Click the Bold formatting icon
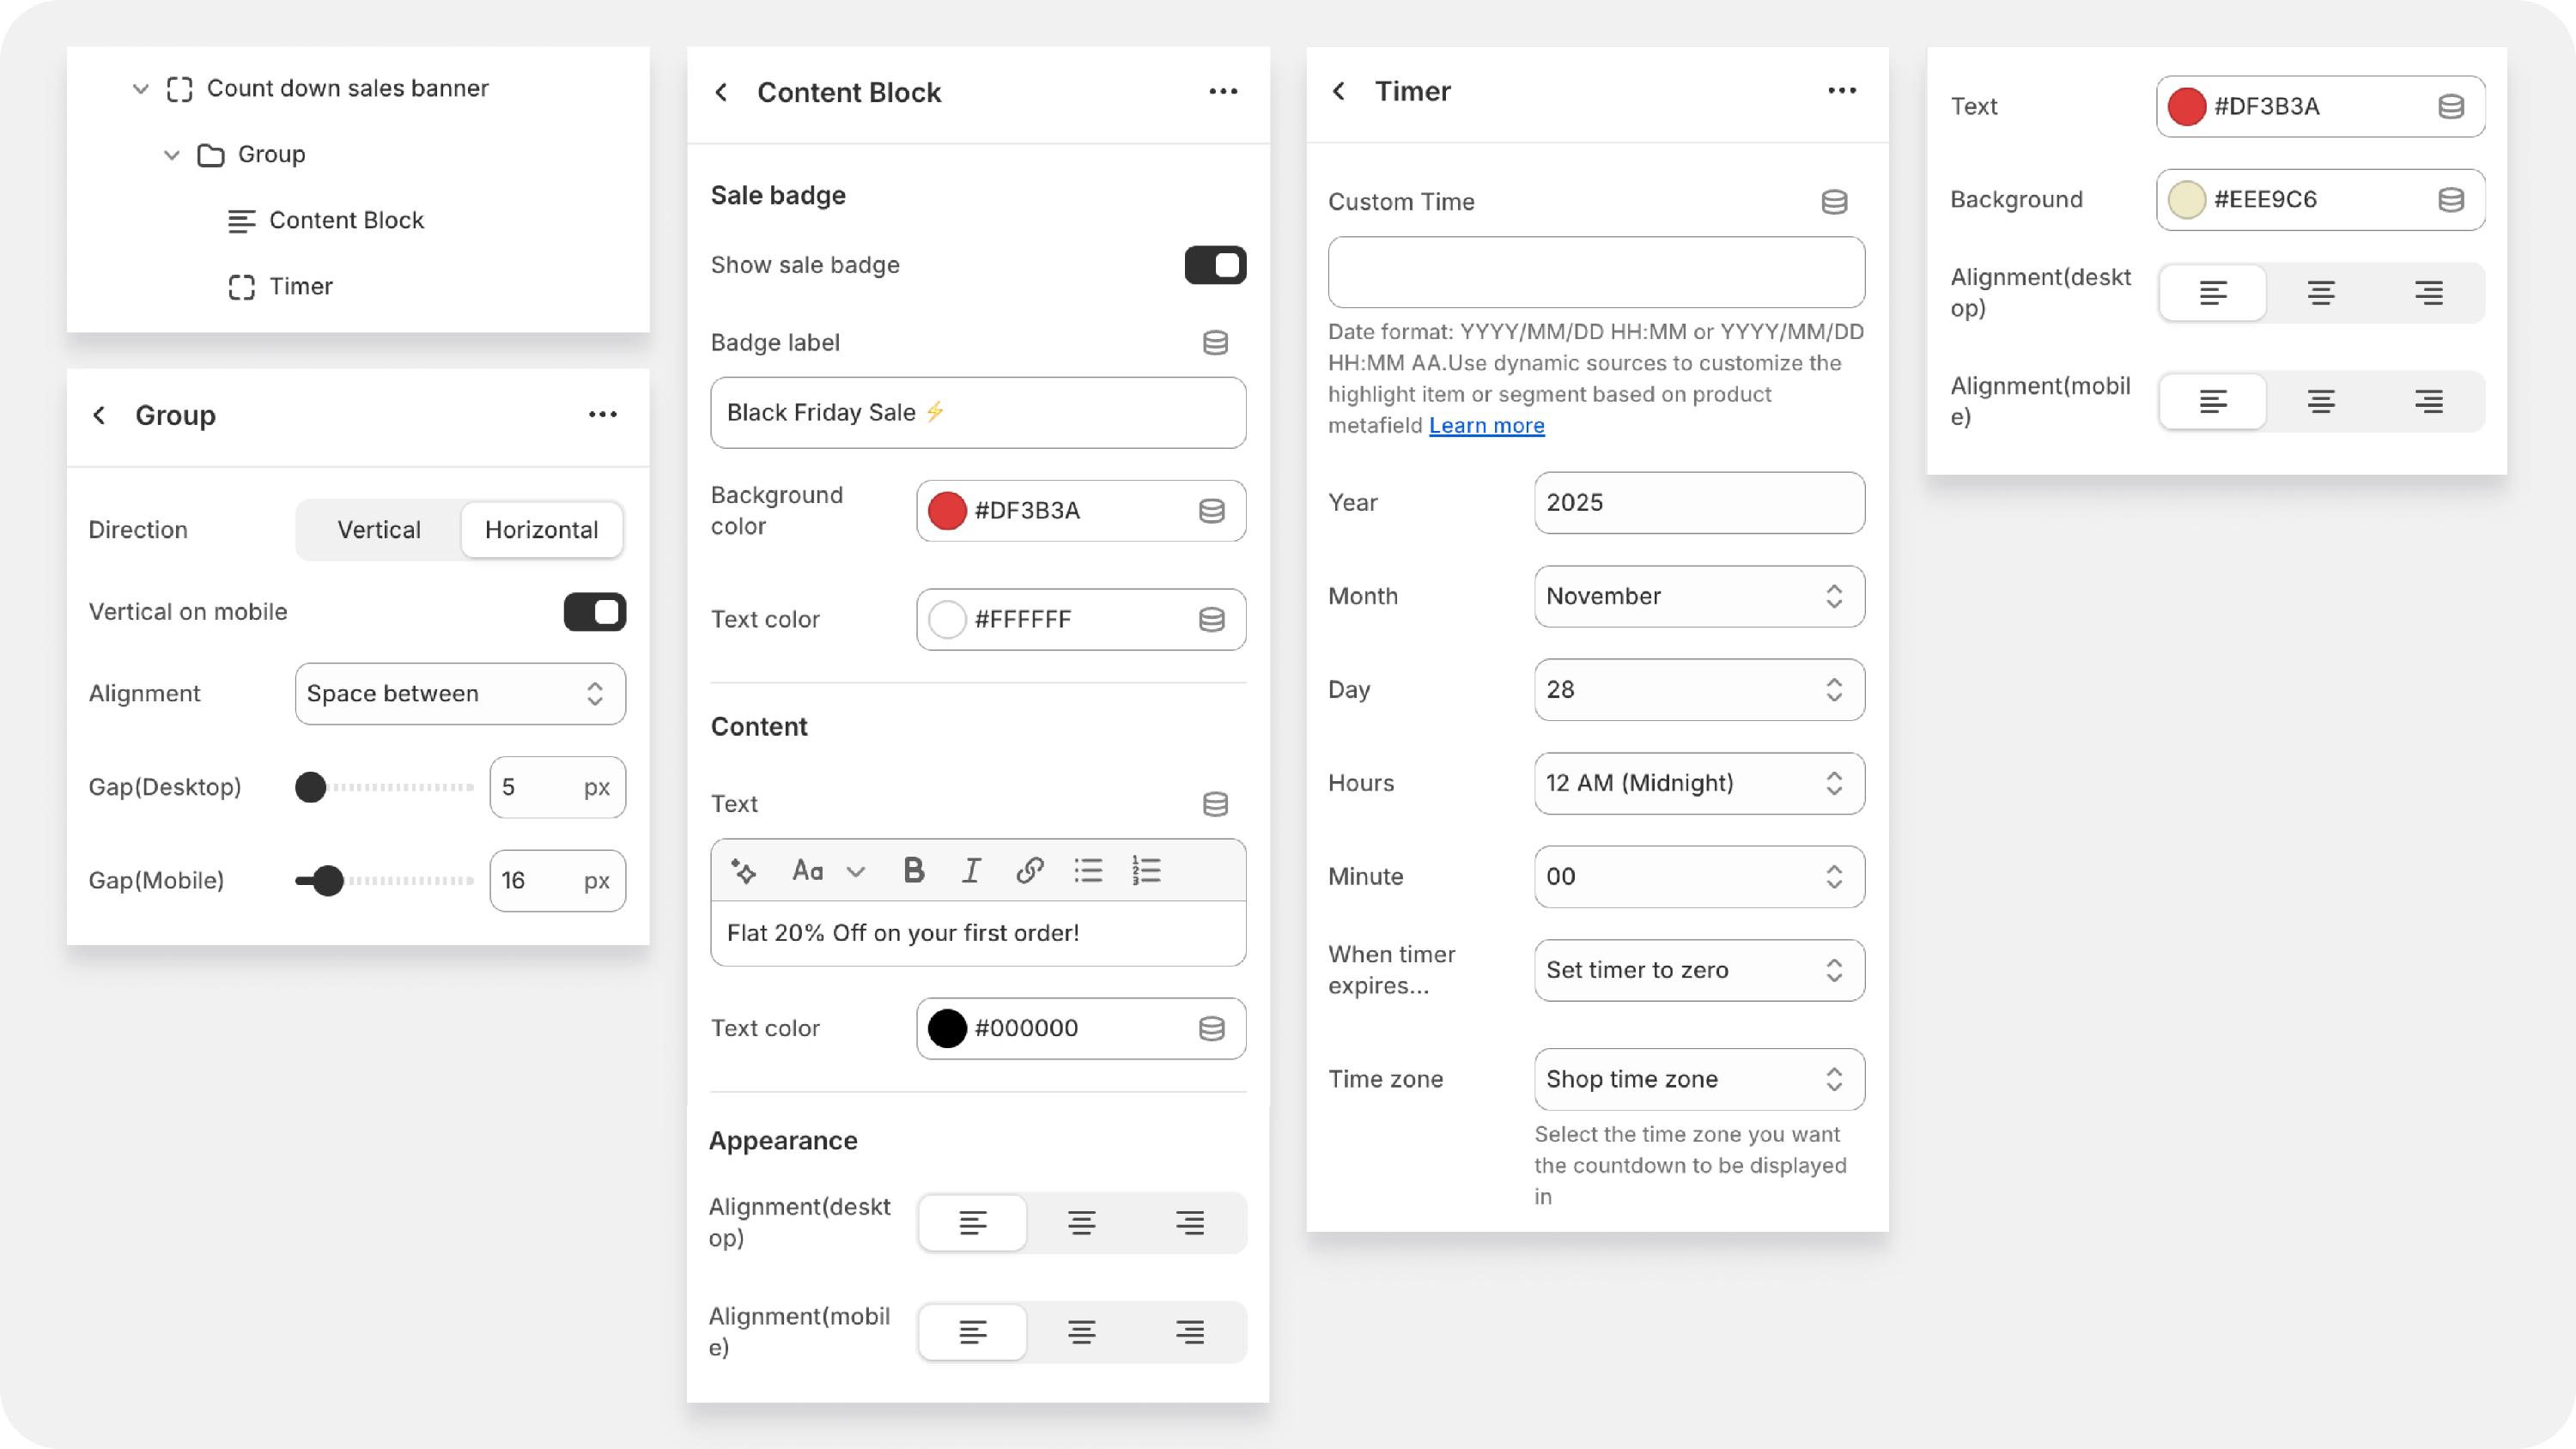This screenshot has height=1449, width=2576. pos(913,870)
